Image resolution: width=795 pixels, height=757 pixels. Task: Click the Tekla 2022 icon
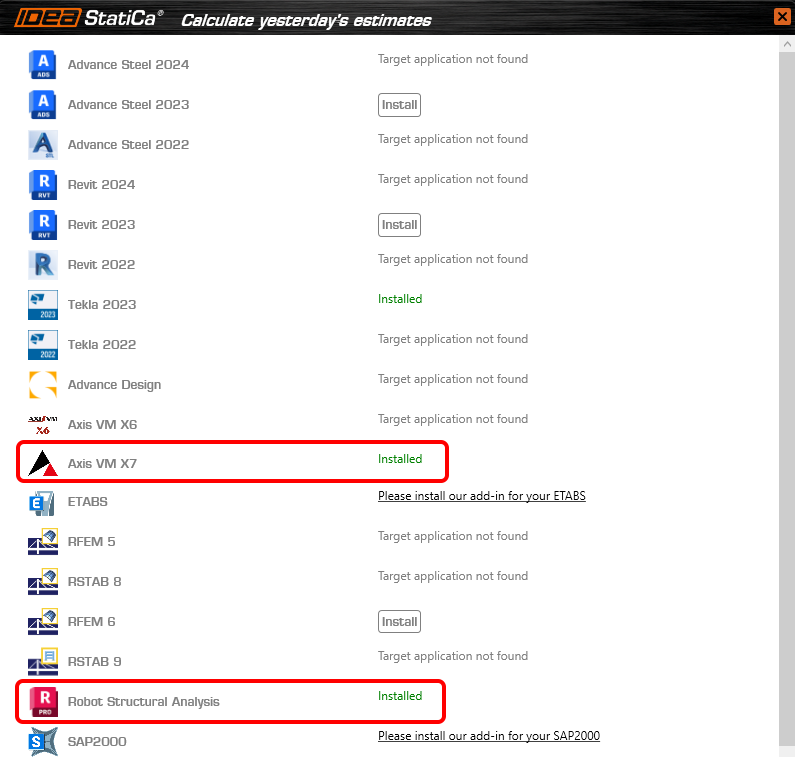tap(43, 345)
